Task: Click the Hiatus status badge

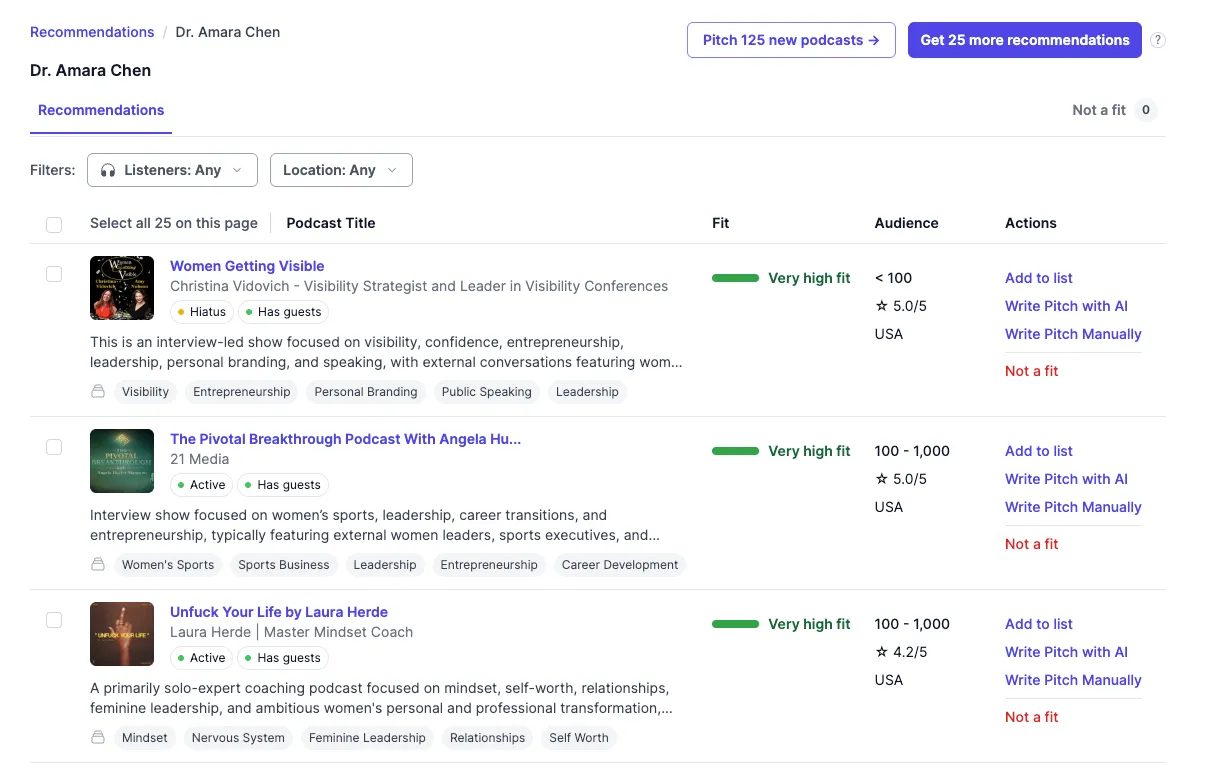Action: (201, 312)
